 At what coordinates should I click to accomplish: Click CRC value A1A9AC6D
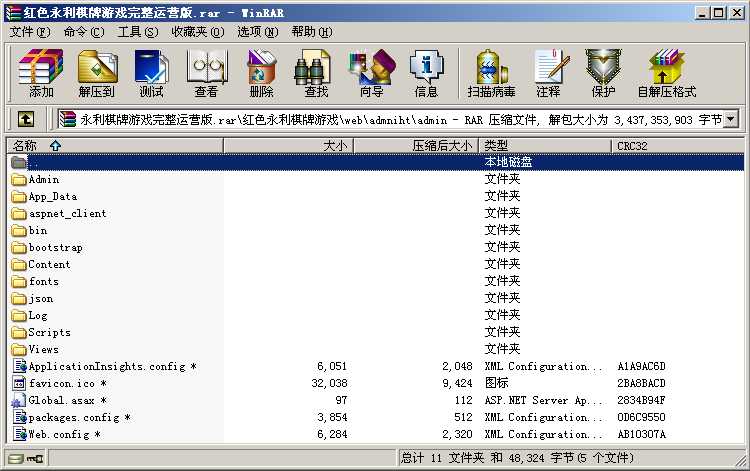(x=641, y=367)
